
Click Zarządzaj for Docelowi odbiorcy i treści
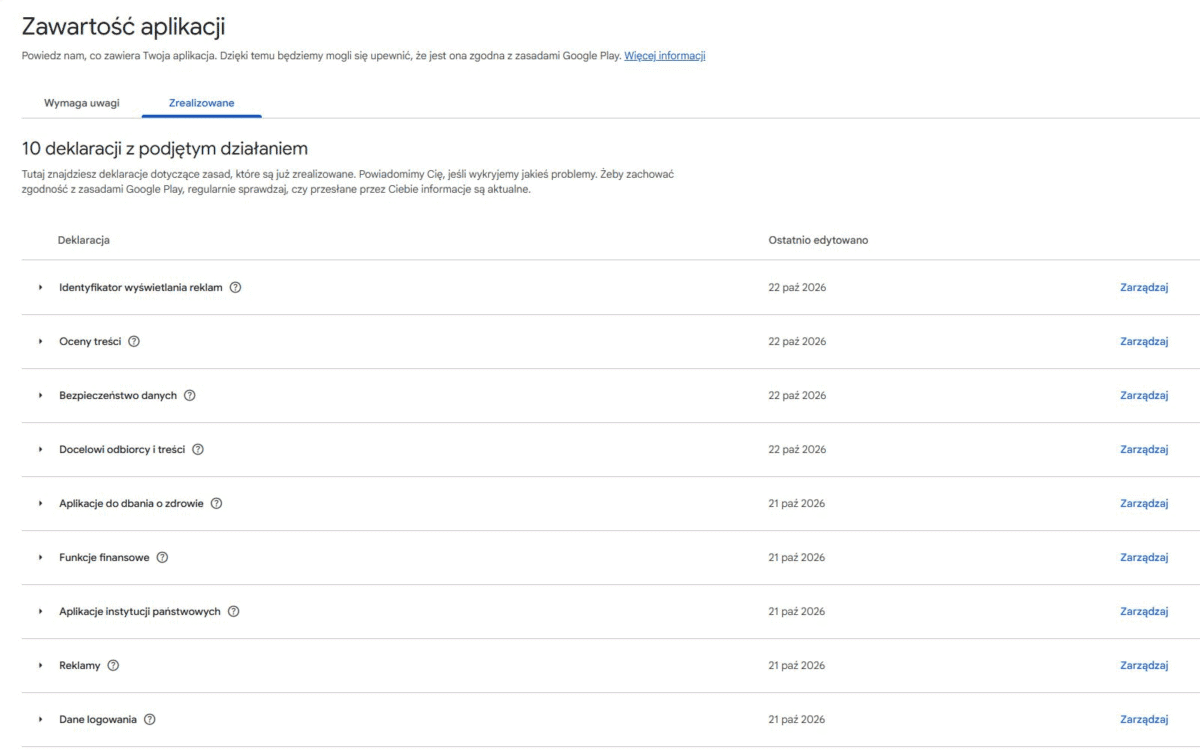tap(1144, 449)
